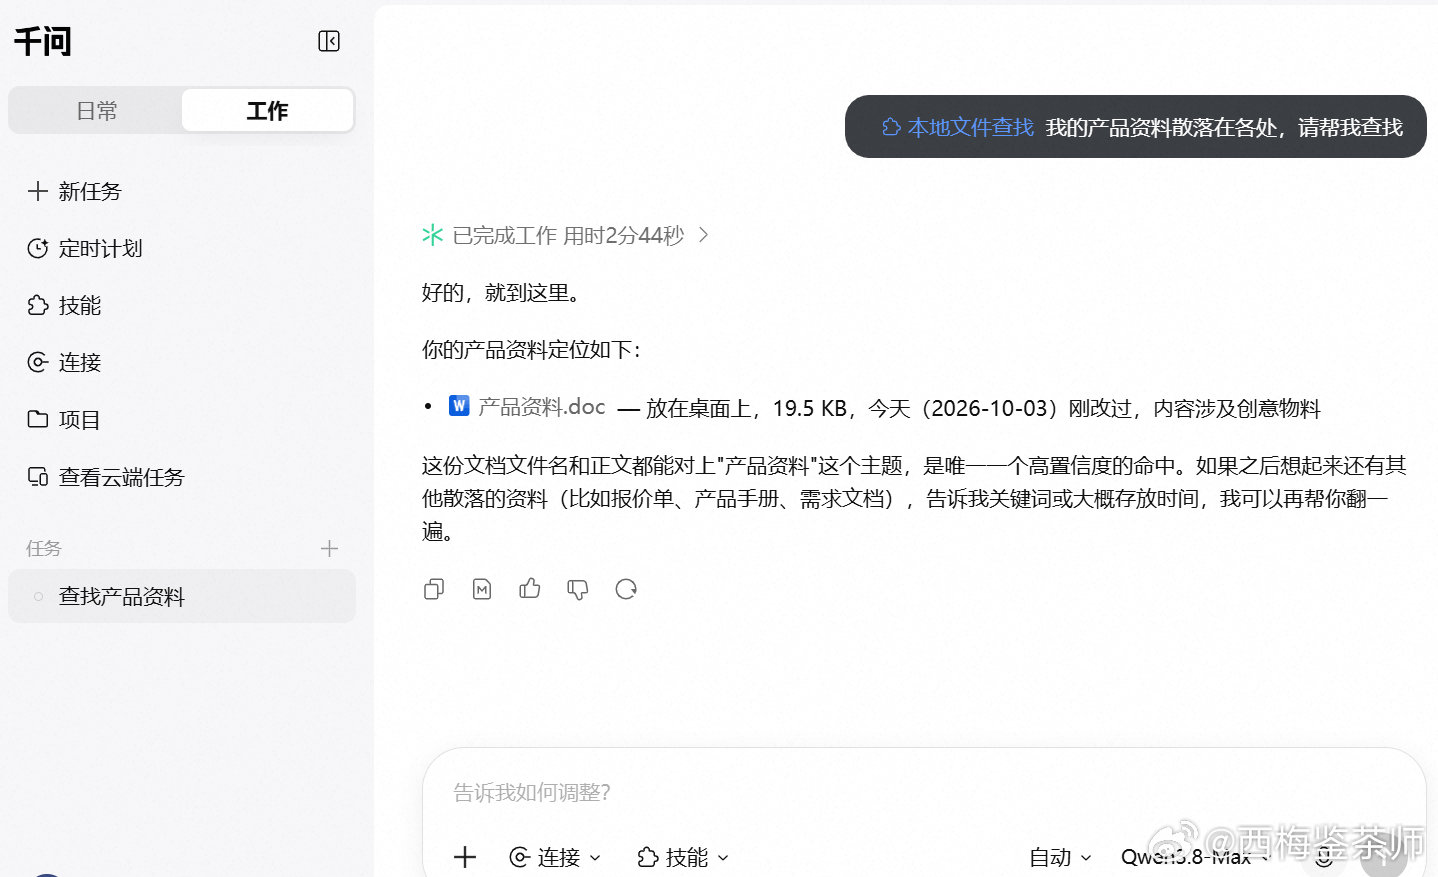Start a 新任务

[x=181, y=191]
